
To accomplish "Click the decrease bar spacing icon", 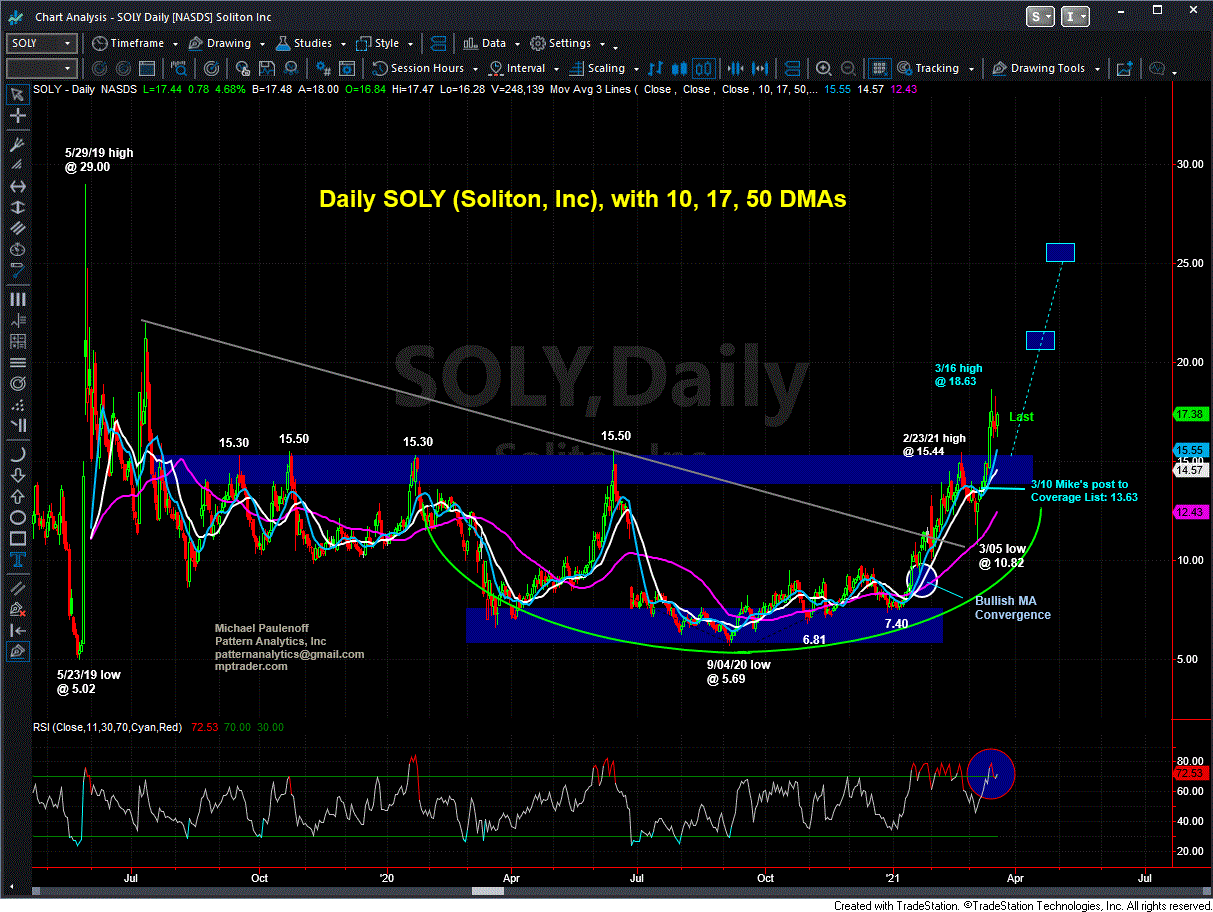I will pyautogui.click(x=735, y=68).
